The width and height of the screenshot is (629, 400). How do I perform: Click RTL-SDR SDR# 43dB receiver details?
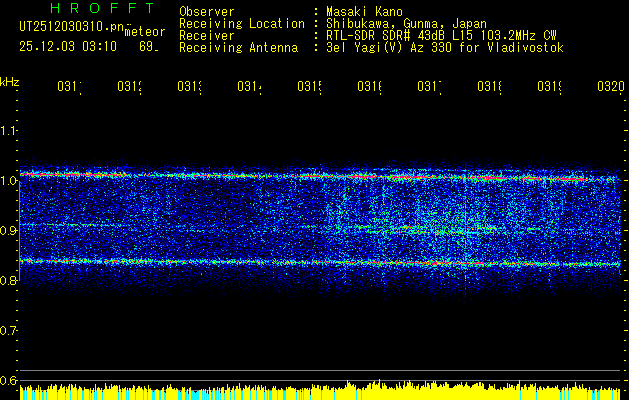point(441,36)
